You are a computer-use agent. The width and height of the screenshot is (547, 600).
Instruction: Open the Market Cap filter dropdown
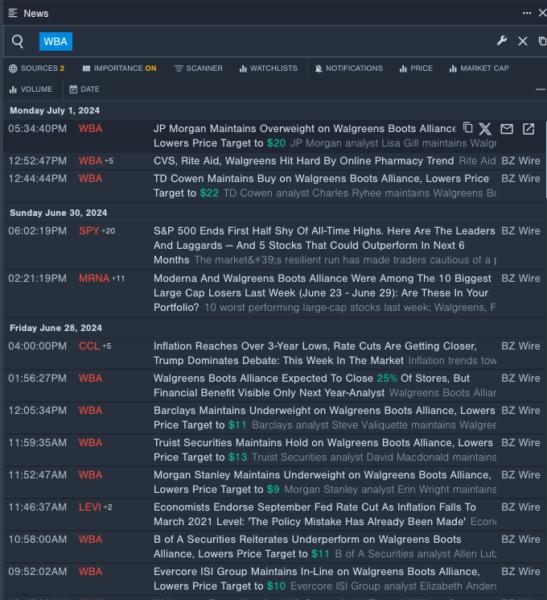[x=479, y=68]
